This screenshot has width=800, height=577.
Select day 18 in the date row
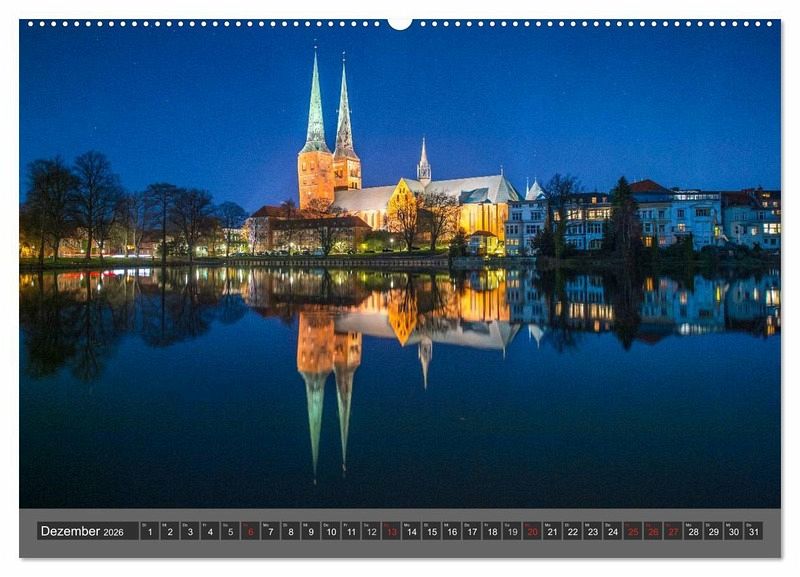pos(491,531)
